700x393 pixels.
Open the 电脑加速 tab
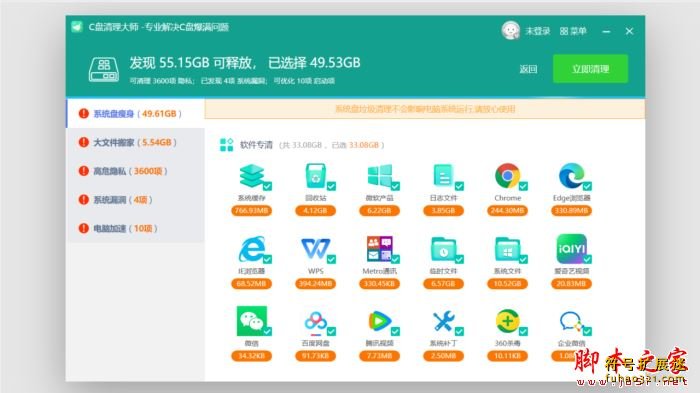point(135,228)
